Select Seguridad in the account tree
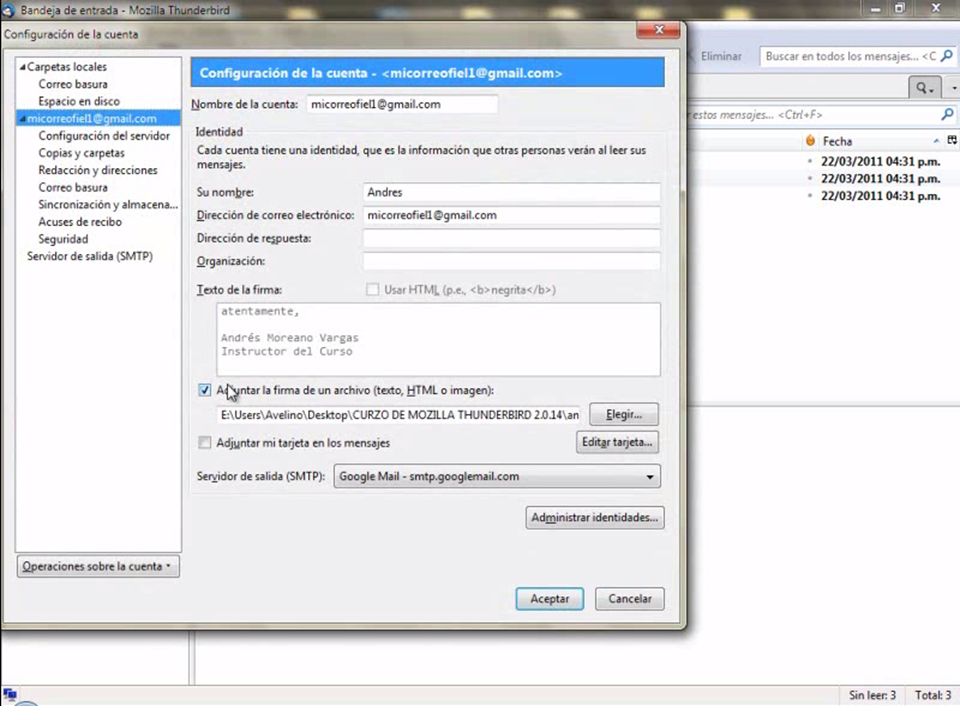960x720 pixels. tap(63, 239)
